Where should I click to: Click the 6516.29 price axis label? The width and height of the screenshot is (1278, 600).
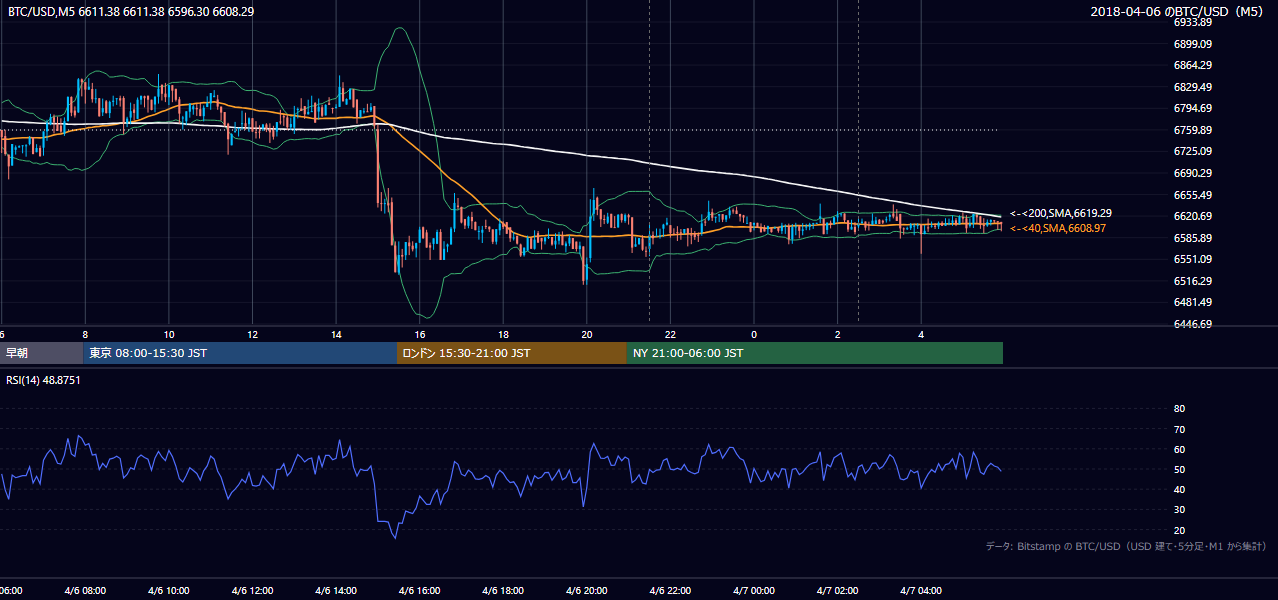coord(1193,281)
